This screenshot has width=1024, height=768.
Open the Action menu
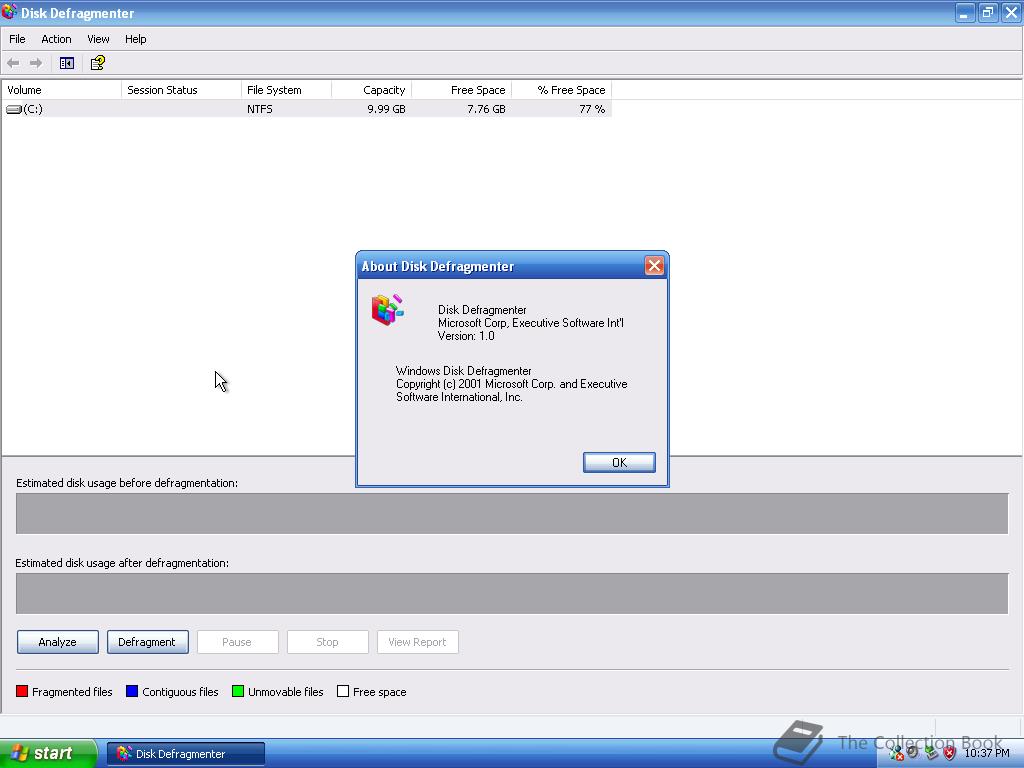[56, 39]
